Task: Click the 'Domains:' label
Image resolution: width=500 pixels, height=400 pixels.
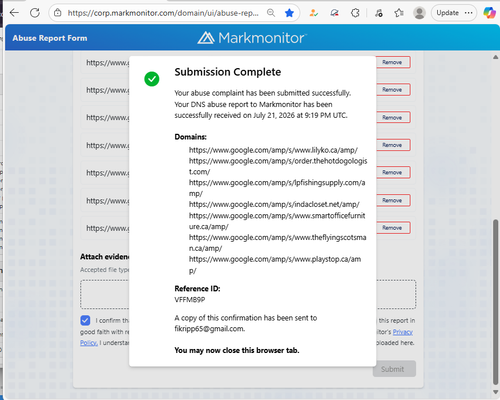Action: coord(190,137)
